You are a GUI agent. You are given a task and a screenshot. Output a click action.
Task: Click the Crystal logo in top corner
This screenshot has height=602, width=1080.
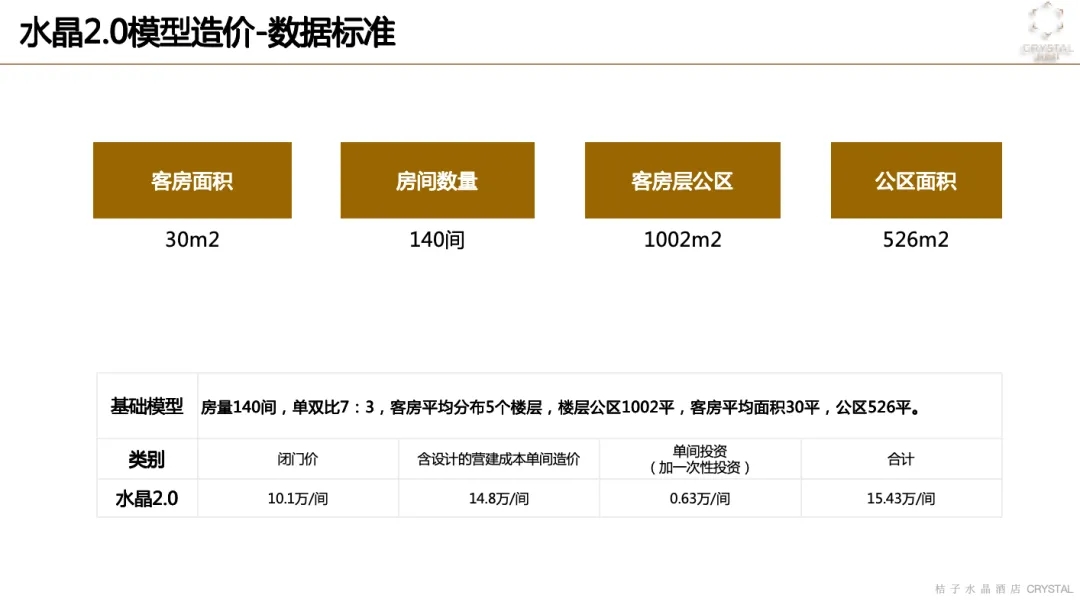[x=1046, y=31]
